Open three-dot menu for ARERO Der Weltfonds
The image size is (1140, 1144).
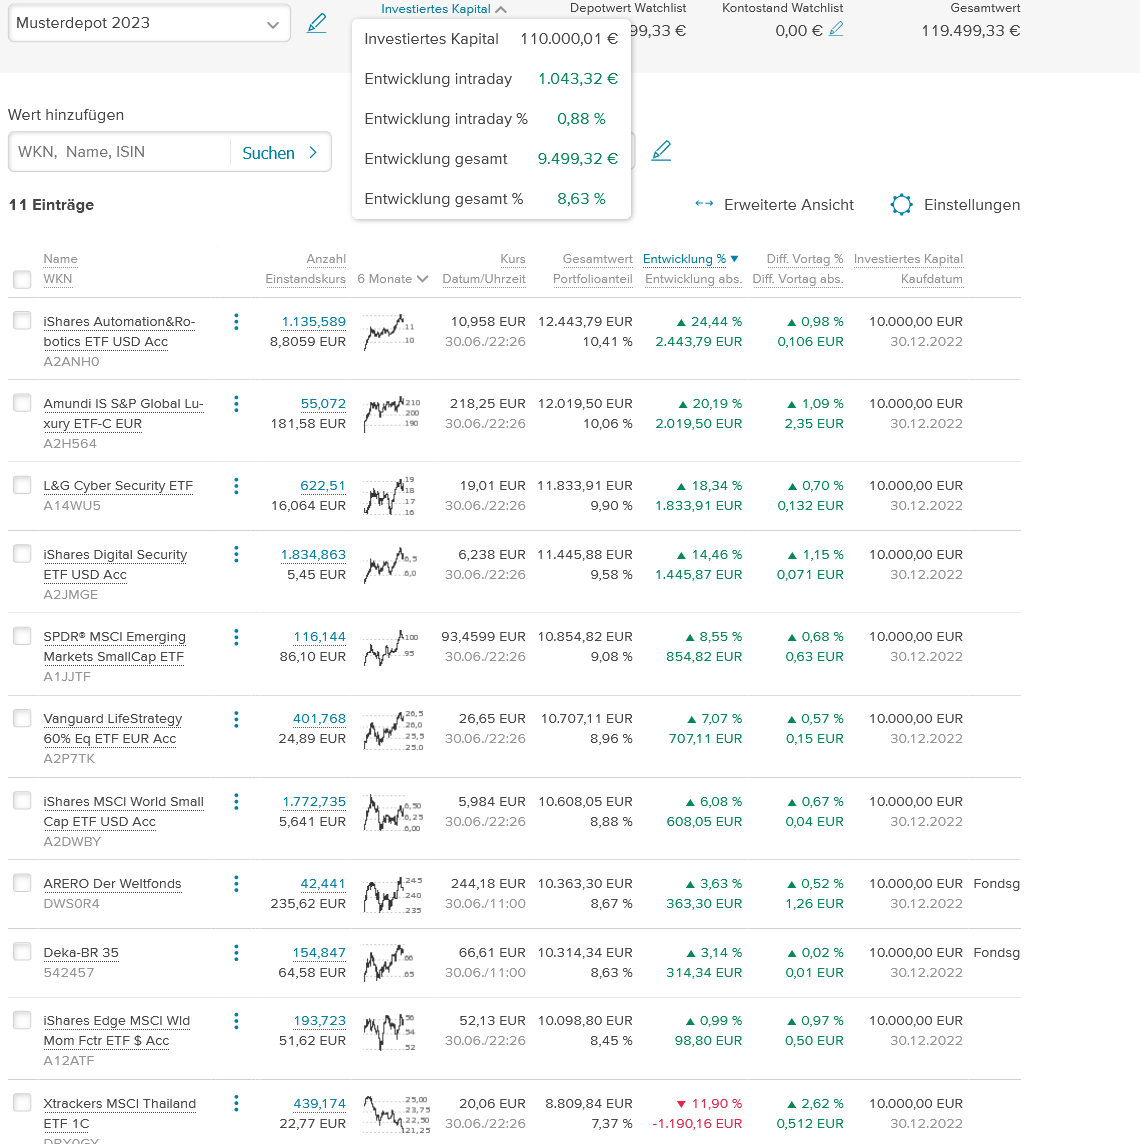click(x=236, y=884)
